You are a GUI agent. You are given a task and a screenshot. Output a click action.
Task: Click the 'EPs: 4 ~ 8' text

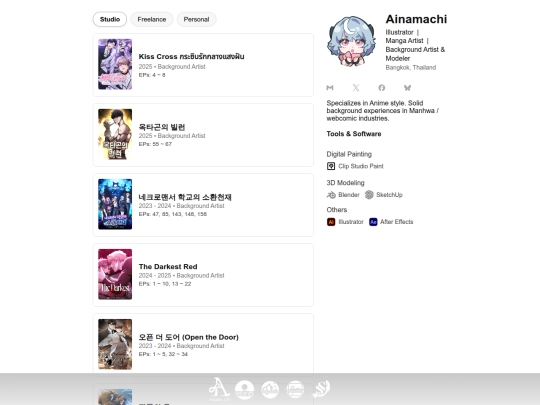point(152,75)
